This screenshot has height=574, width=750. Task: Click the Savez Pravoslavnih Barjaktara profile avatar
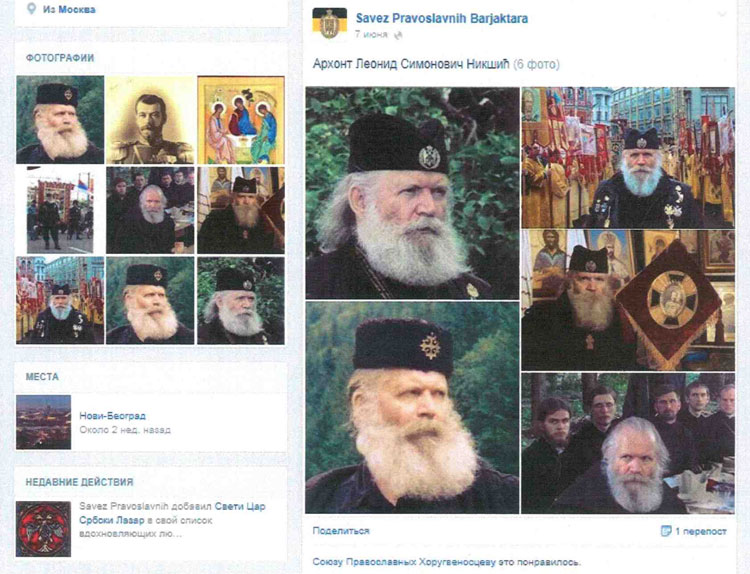point(330,23)
